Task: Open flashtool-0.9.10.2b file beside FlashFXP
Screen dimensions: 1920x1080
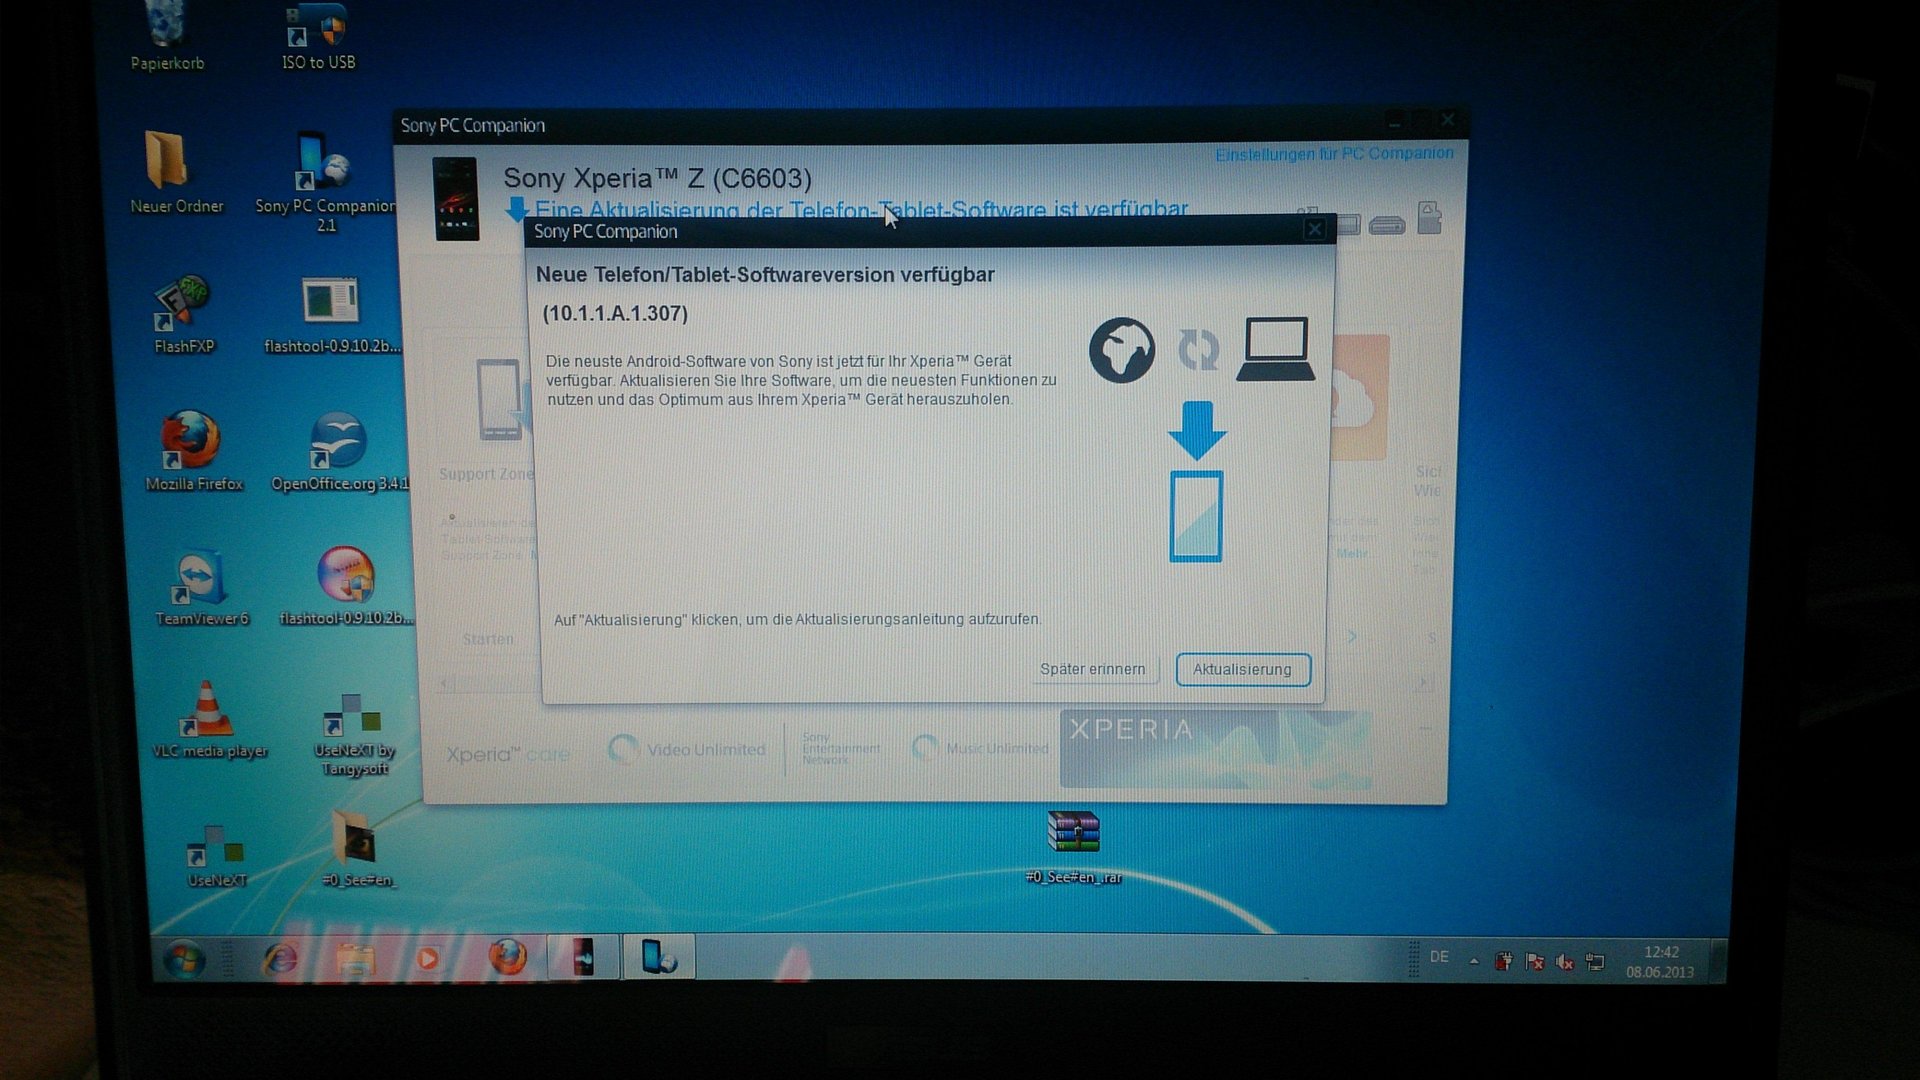Action: (332, 315)
